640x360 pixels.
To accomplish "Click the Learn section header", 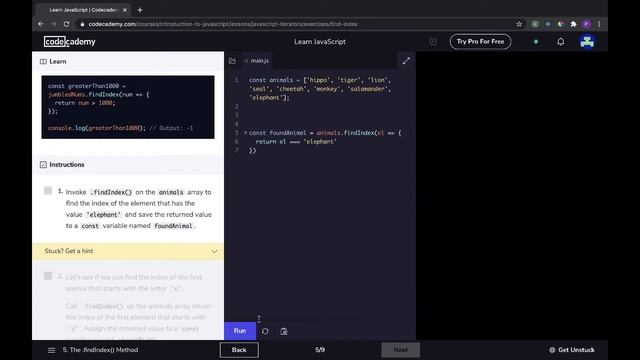I will [128, 62].
